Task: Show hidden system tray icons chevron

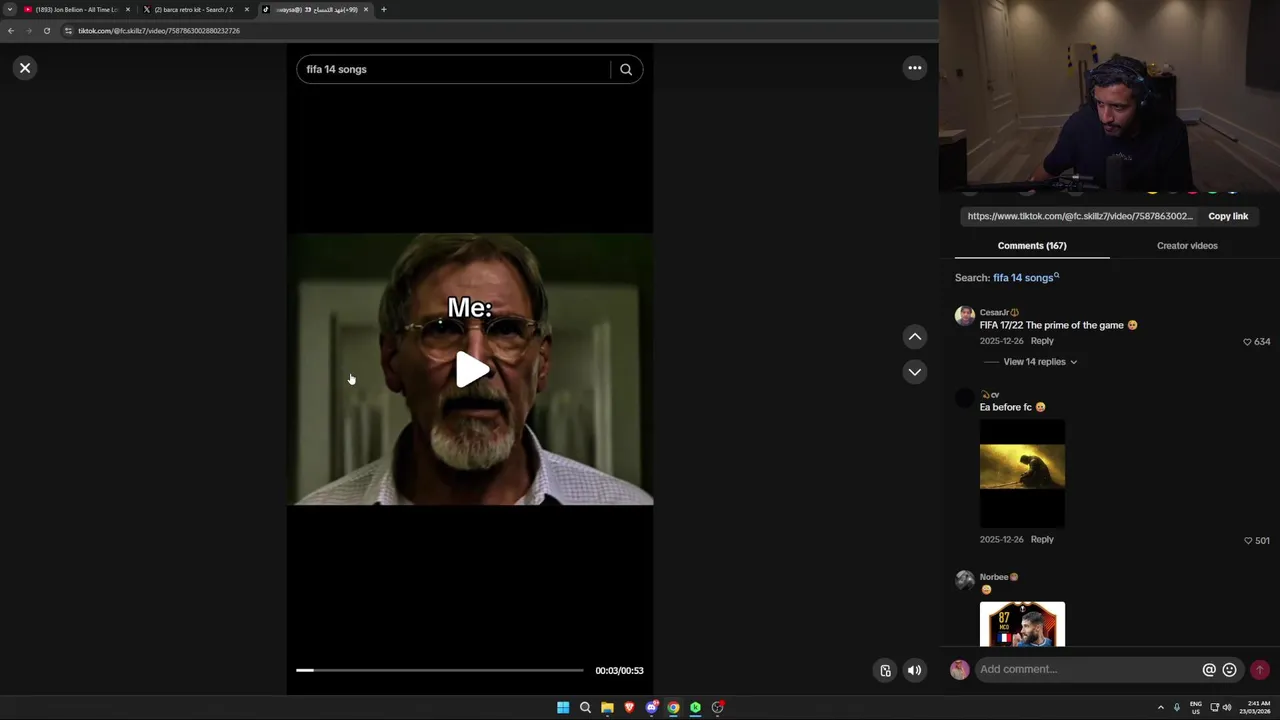Action: pyautogui.click(x=1160, y=707)
